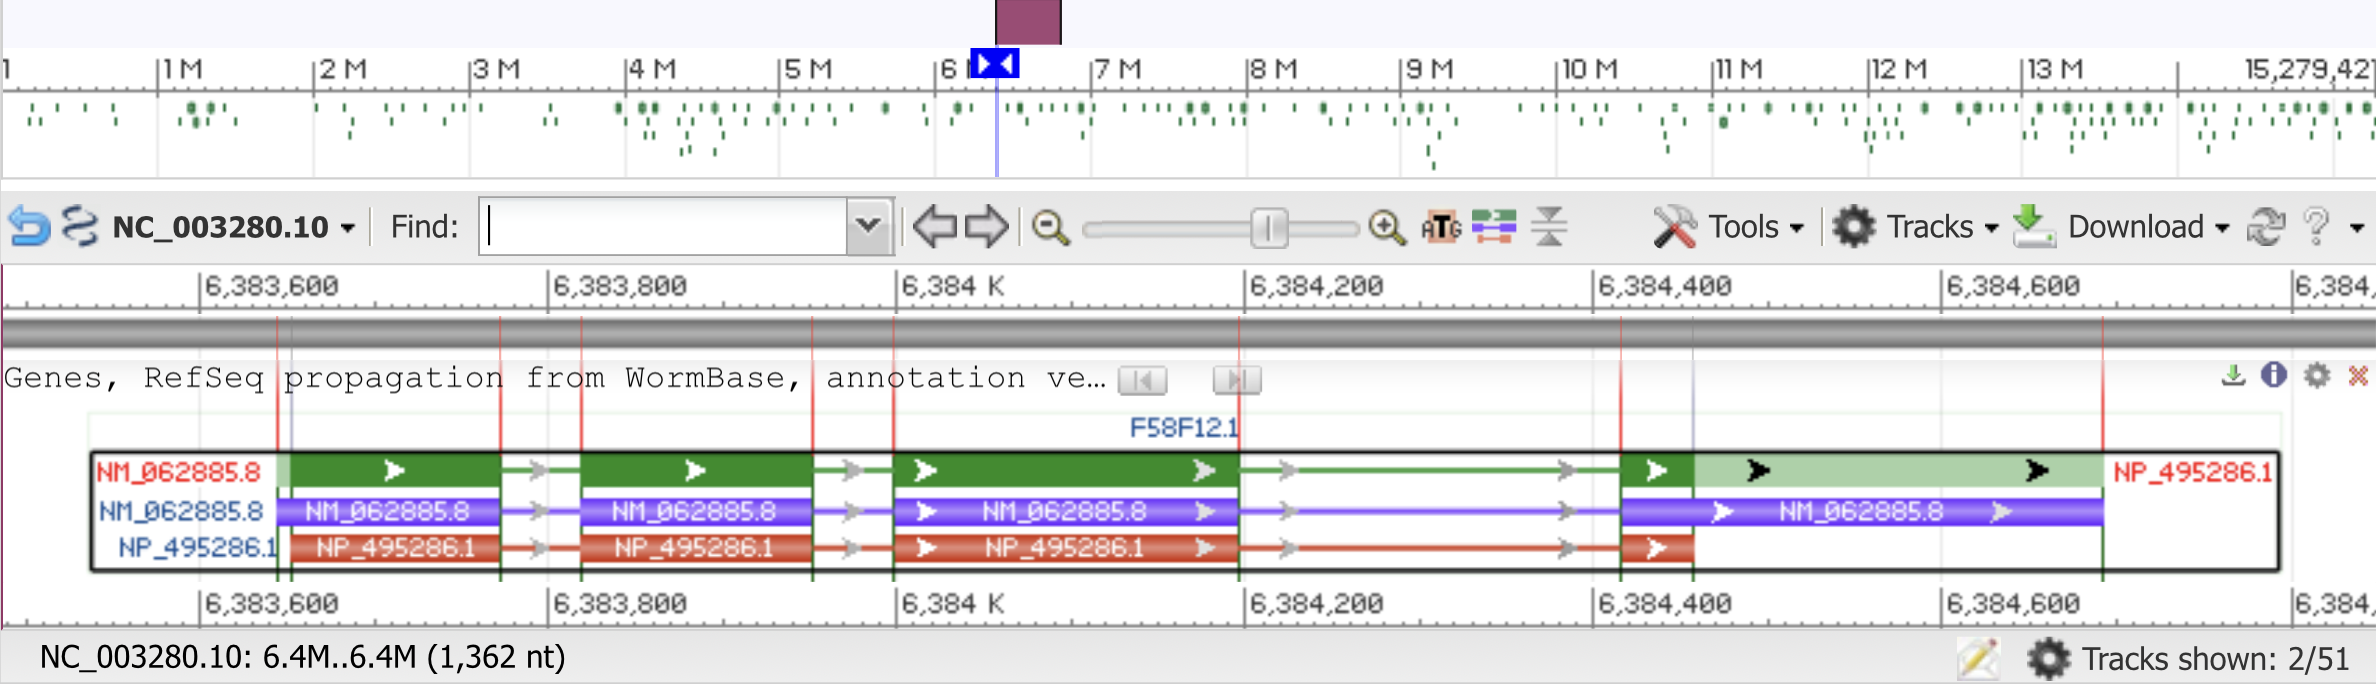
Task: Click the purple region block above overview
Action: (x=1028, y=22)
